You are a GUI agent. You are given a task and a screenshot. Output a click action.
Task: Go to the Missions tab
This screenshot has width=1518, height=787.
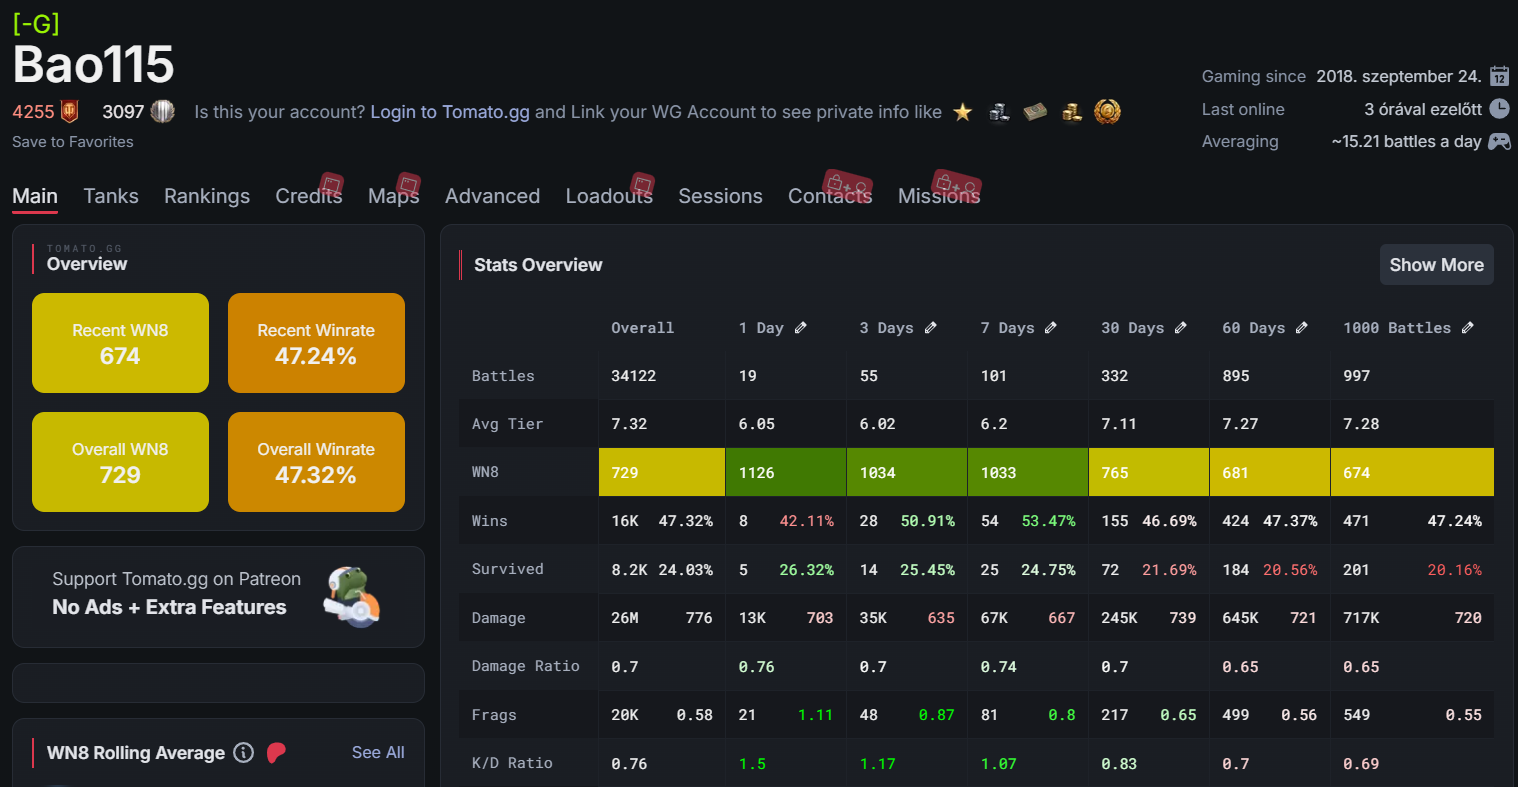coord(939,196)
